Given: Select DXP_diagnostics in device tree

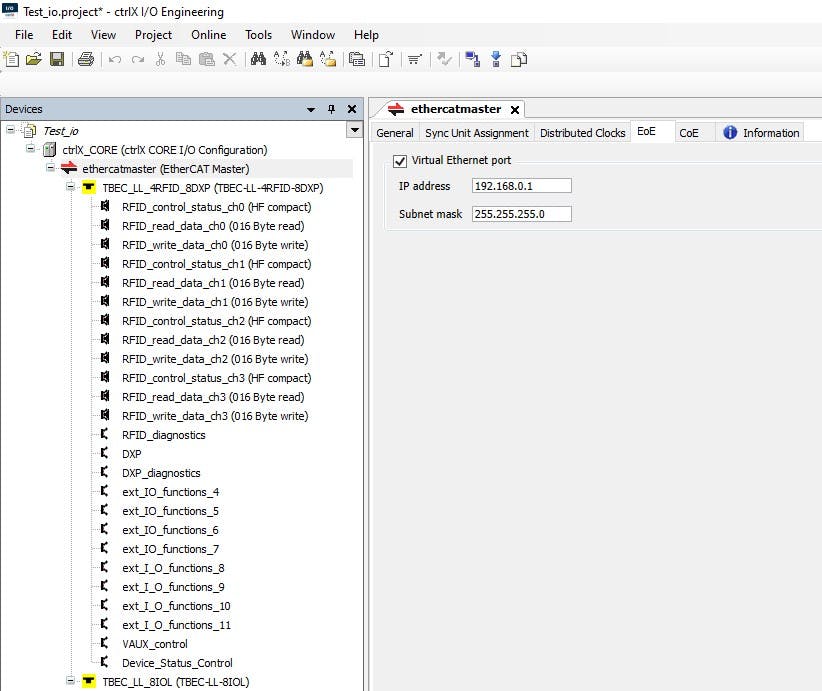Looking at the screenshot, I should [x=161, y=473].
